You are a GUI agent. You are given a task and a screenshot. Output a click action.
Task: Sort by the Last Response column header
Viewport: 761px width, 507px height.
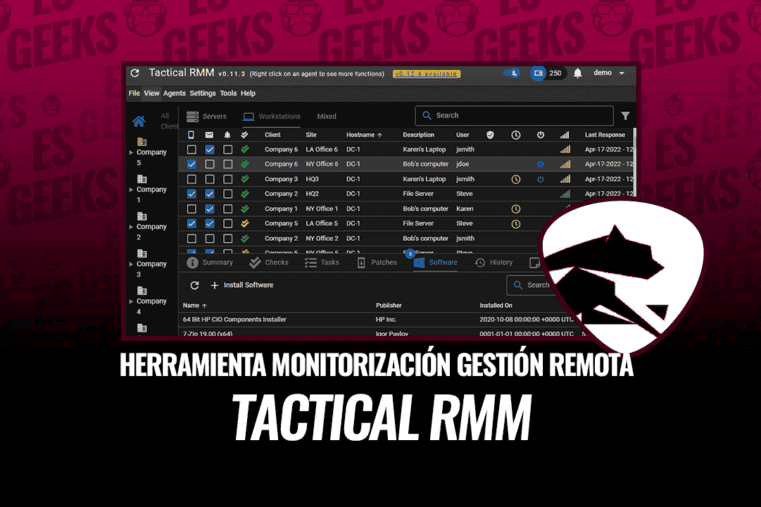[x=605, y=135]
